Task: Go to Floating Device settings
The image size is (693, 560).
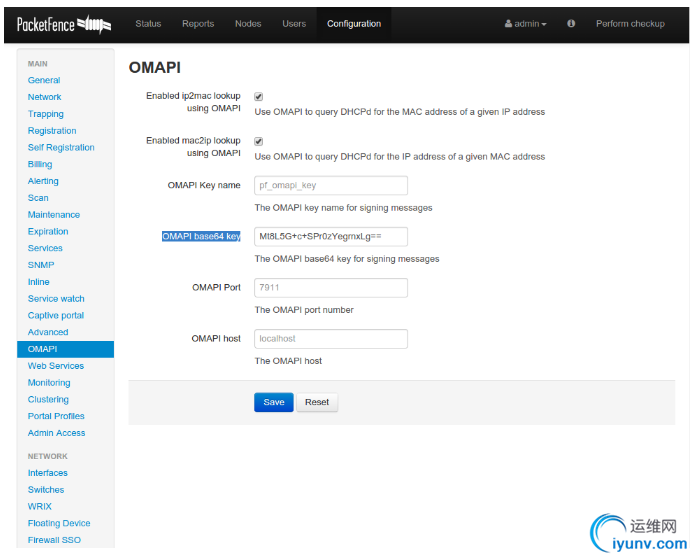Action: pyautogui.click(x=59, y=523)
